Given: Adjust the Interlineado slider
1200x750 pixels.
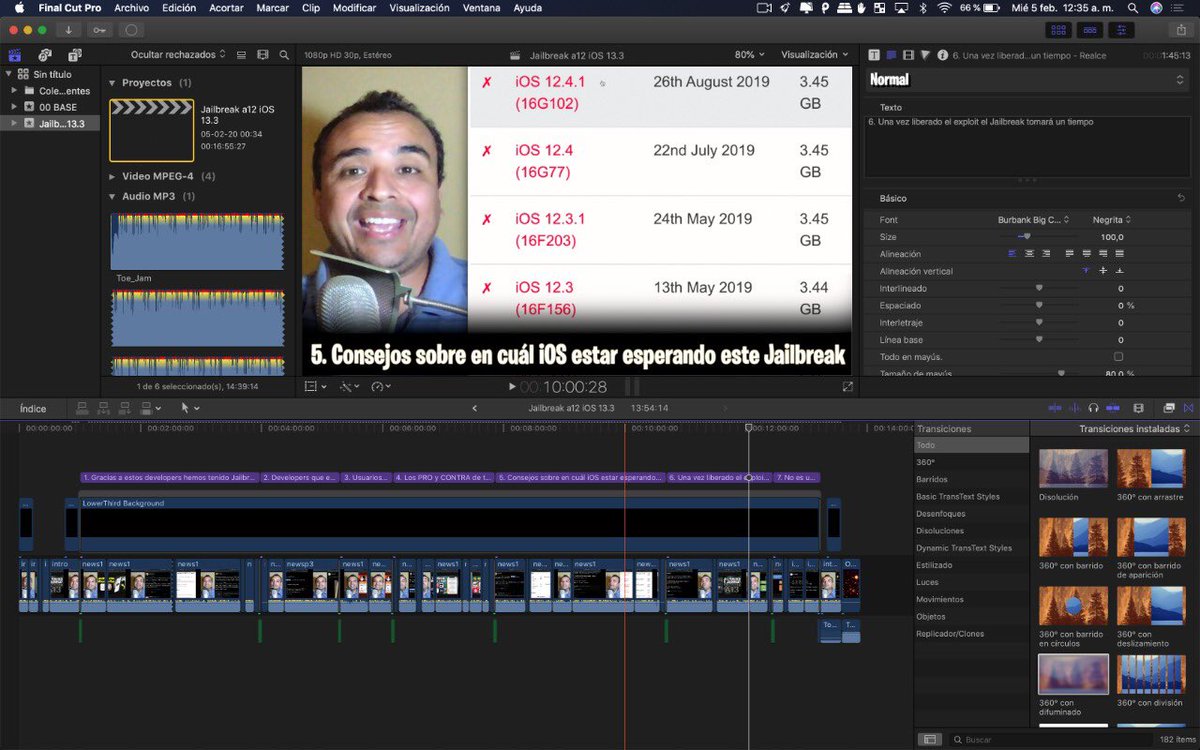Looking at the screenshot, I should (x=1041, y=288).
